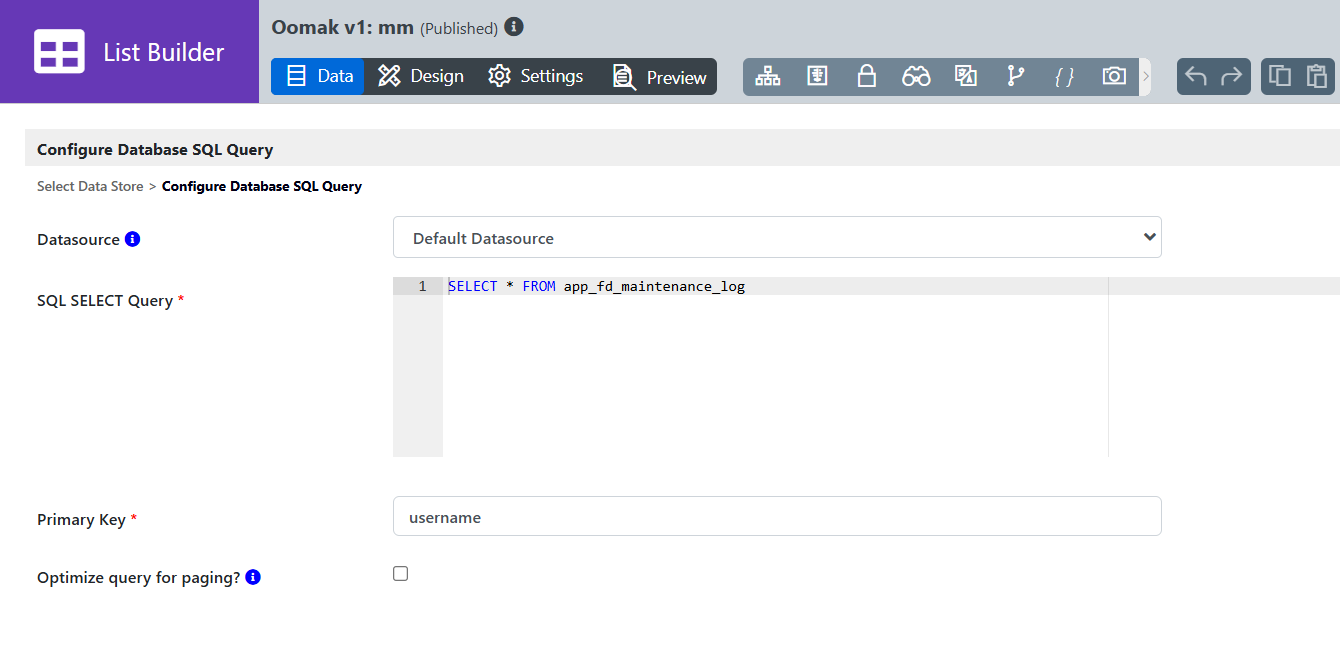The width and height of the screenshot is (1340, 664).
Task: Click the code branch icon
Action: pos(1015,77)
